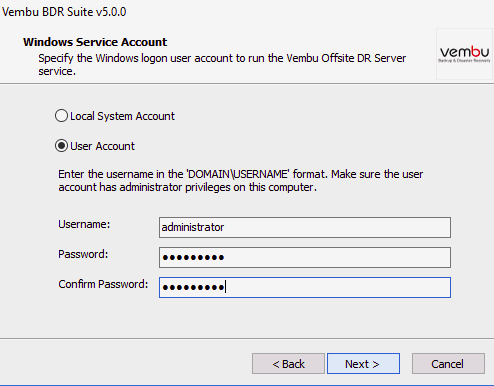This screenshot has width=494, height=386.
Task: Click the Vembu logo image
Action: point(464,54)
